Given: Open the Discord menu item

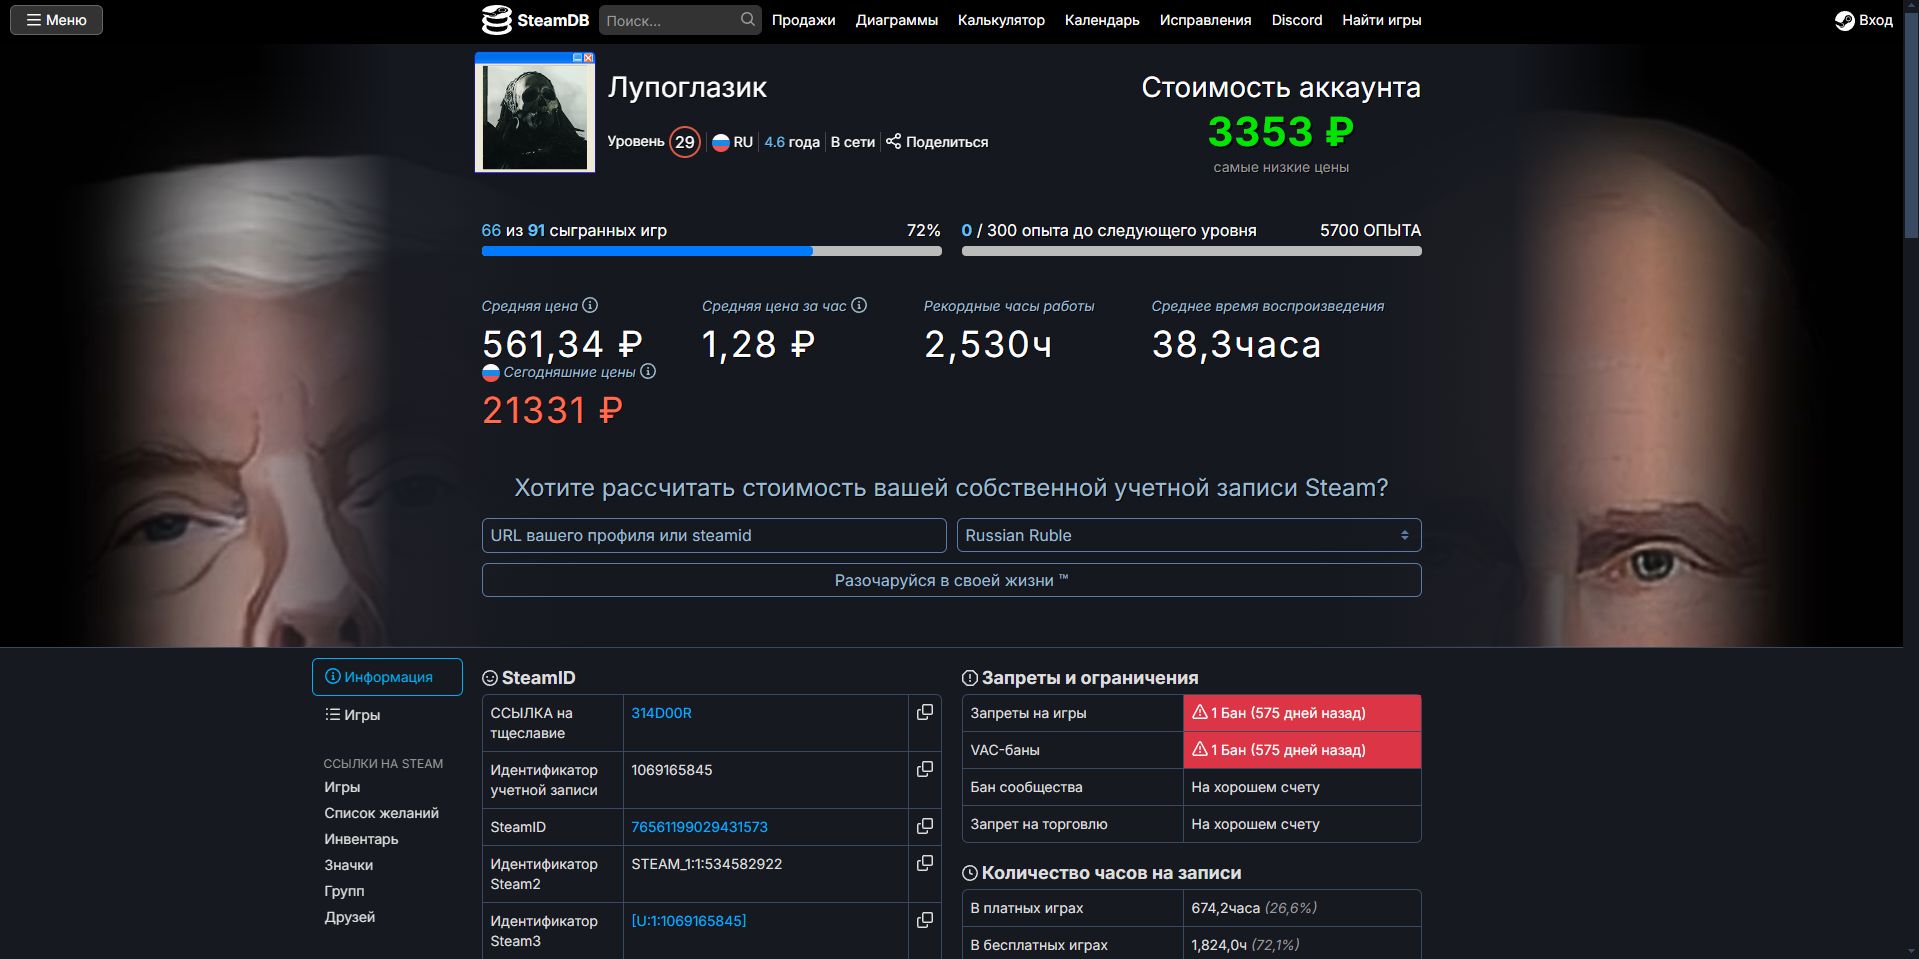Looking at the screenshot, I should 1297,20.
